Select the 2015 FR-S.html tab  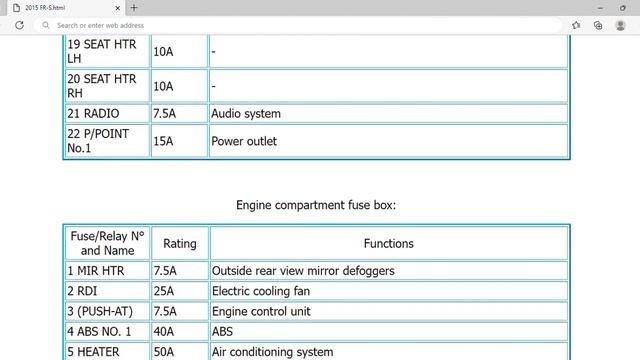pyautogui.click(x=65, y=8)
